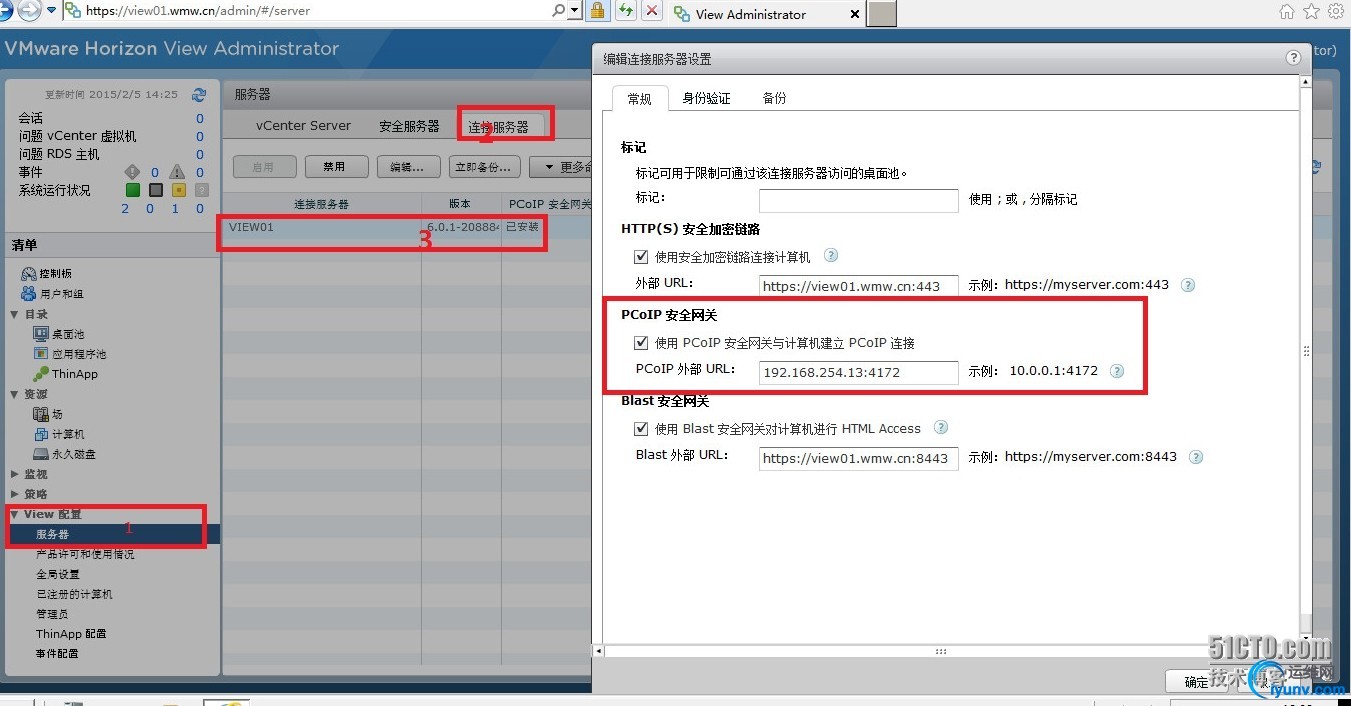Screen dimensions: 1351x706
Task: Open 产品许可和使用情况
Action: tap(85, 554)
